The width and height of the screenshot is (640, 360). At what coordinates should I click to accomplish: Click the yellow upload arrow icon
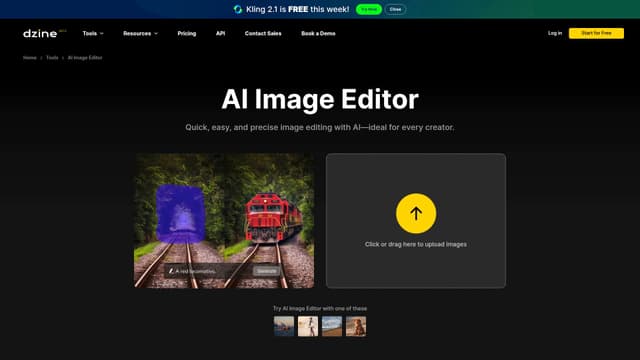tap(416, 213)
